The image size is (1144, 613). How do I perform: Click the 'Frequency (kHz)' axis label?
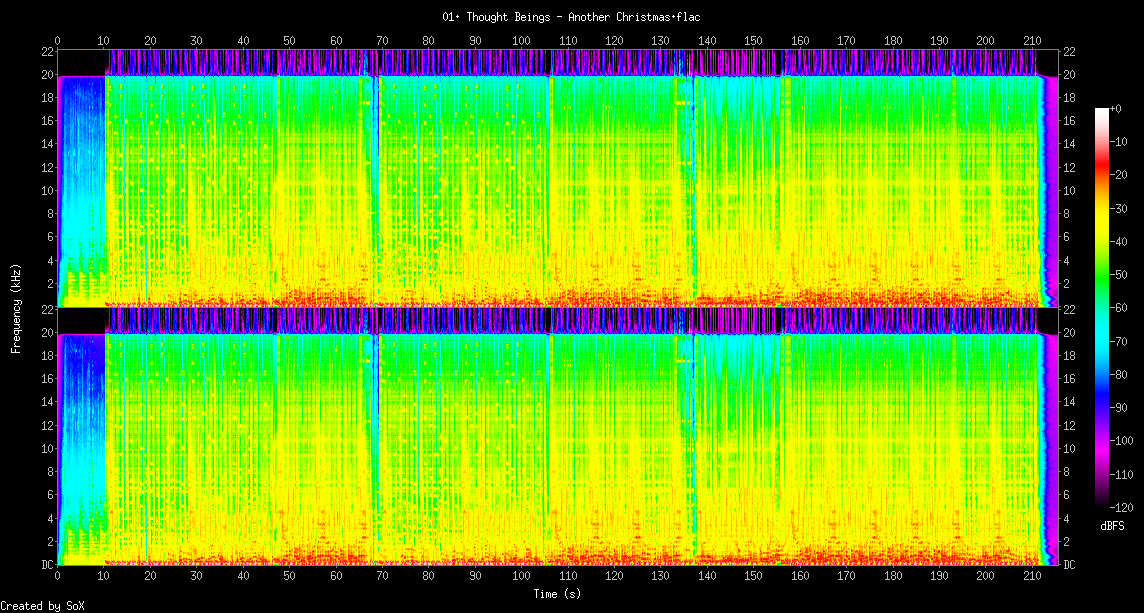pos(16,309)
